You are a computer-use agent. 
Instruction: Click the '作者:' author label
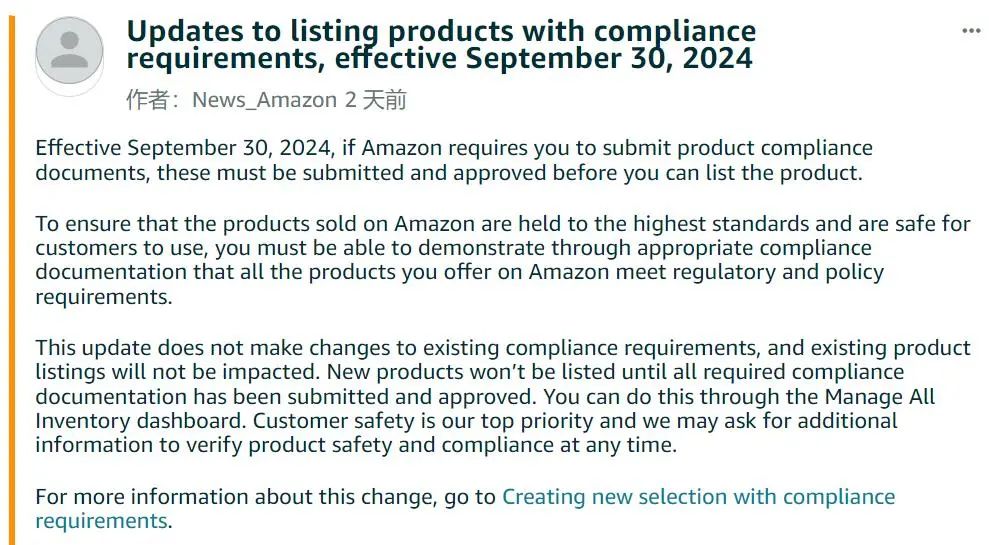(153, 100)
